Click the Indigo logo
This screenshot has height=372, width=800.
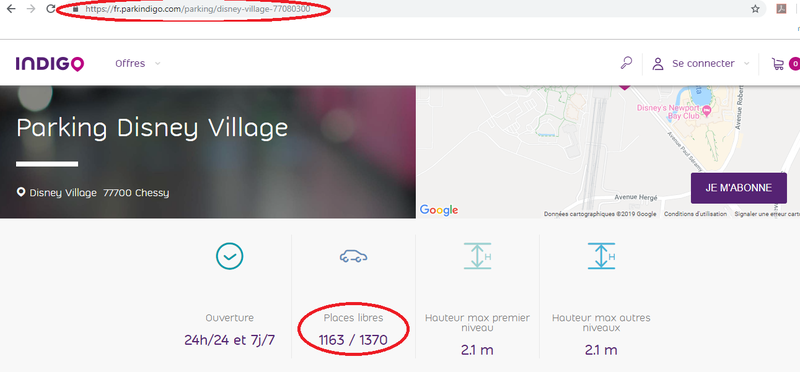point(50,64)
